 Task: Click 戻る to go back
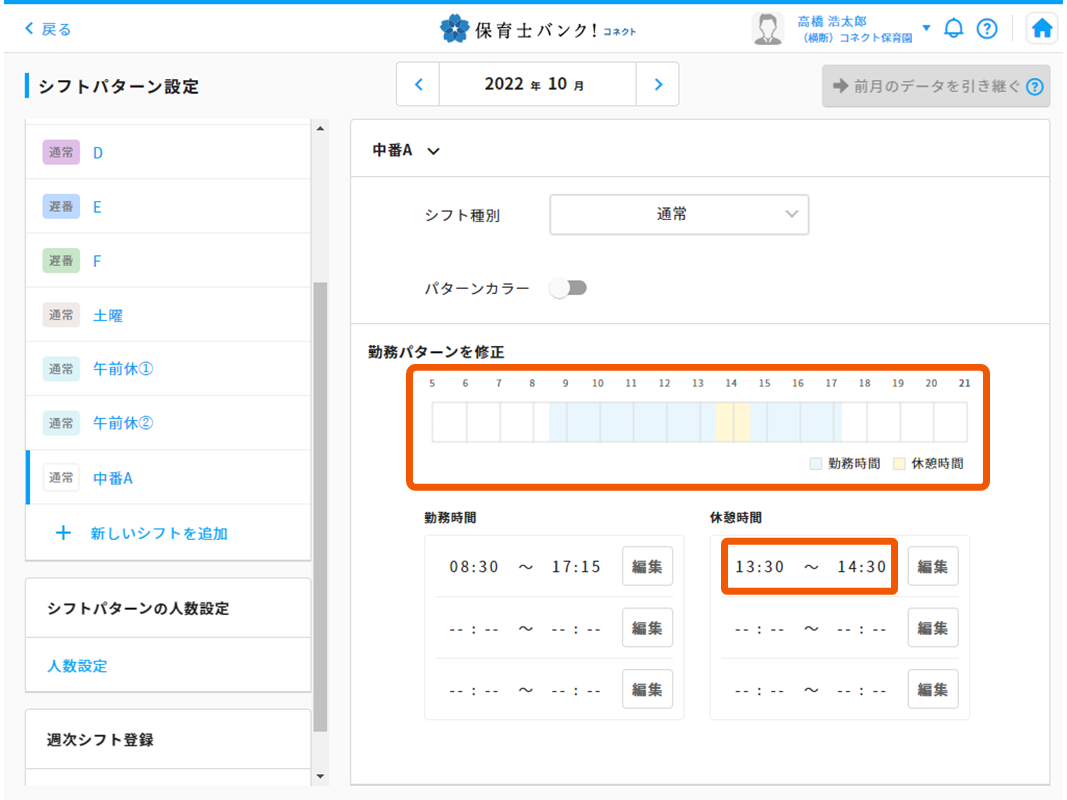(x=48, y=29)
